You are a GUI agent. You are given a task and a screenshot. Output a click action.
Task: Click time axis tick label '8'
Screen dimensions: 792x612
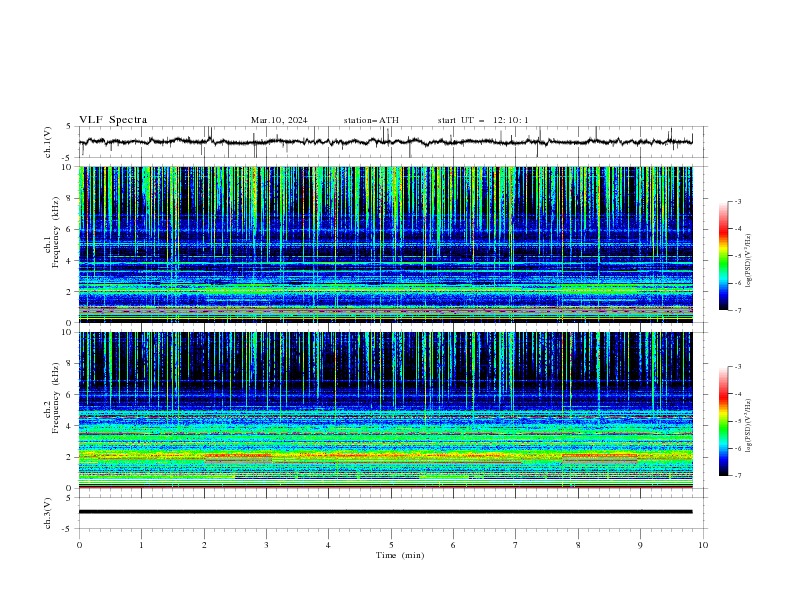coord(578,545)
